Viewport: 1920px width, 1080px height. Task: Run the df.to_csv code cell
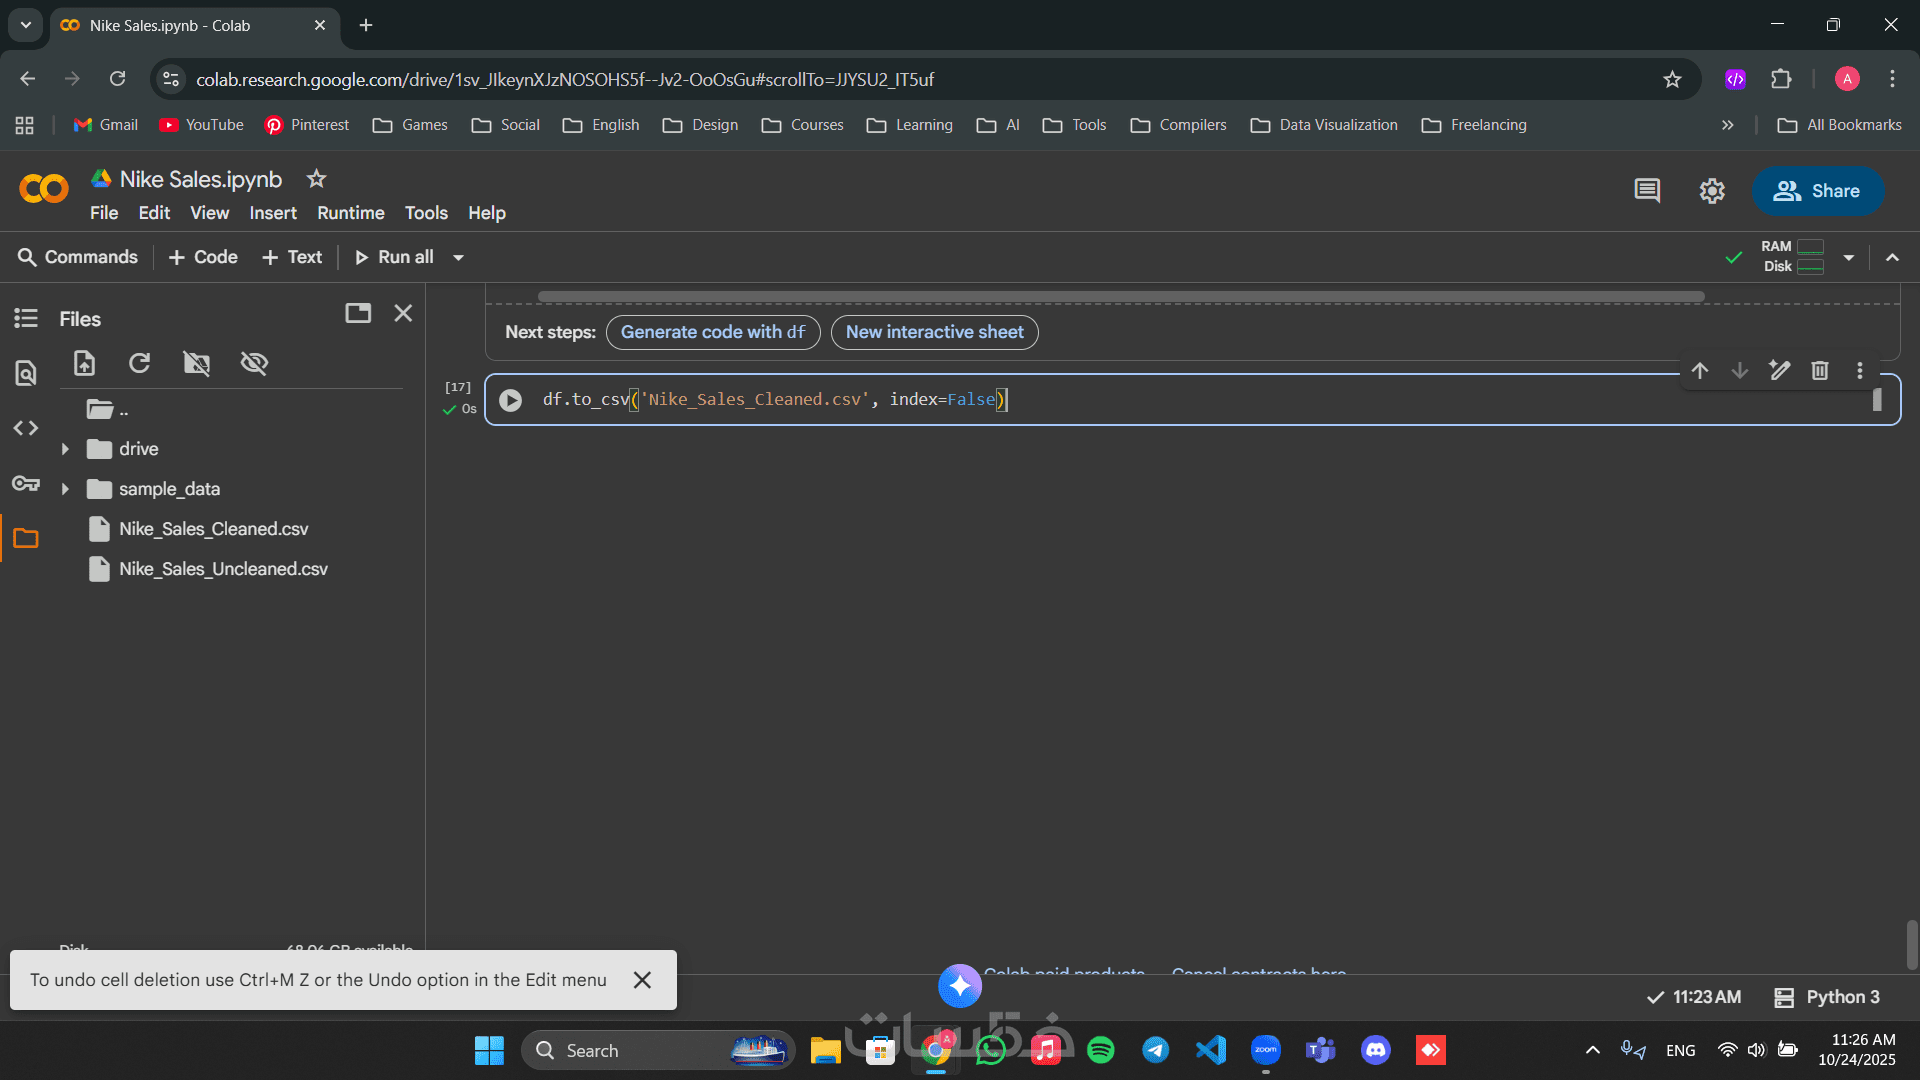coord(510,400)
